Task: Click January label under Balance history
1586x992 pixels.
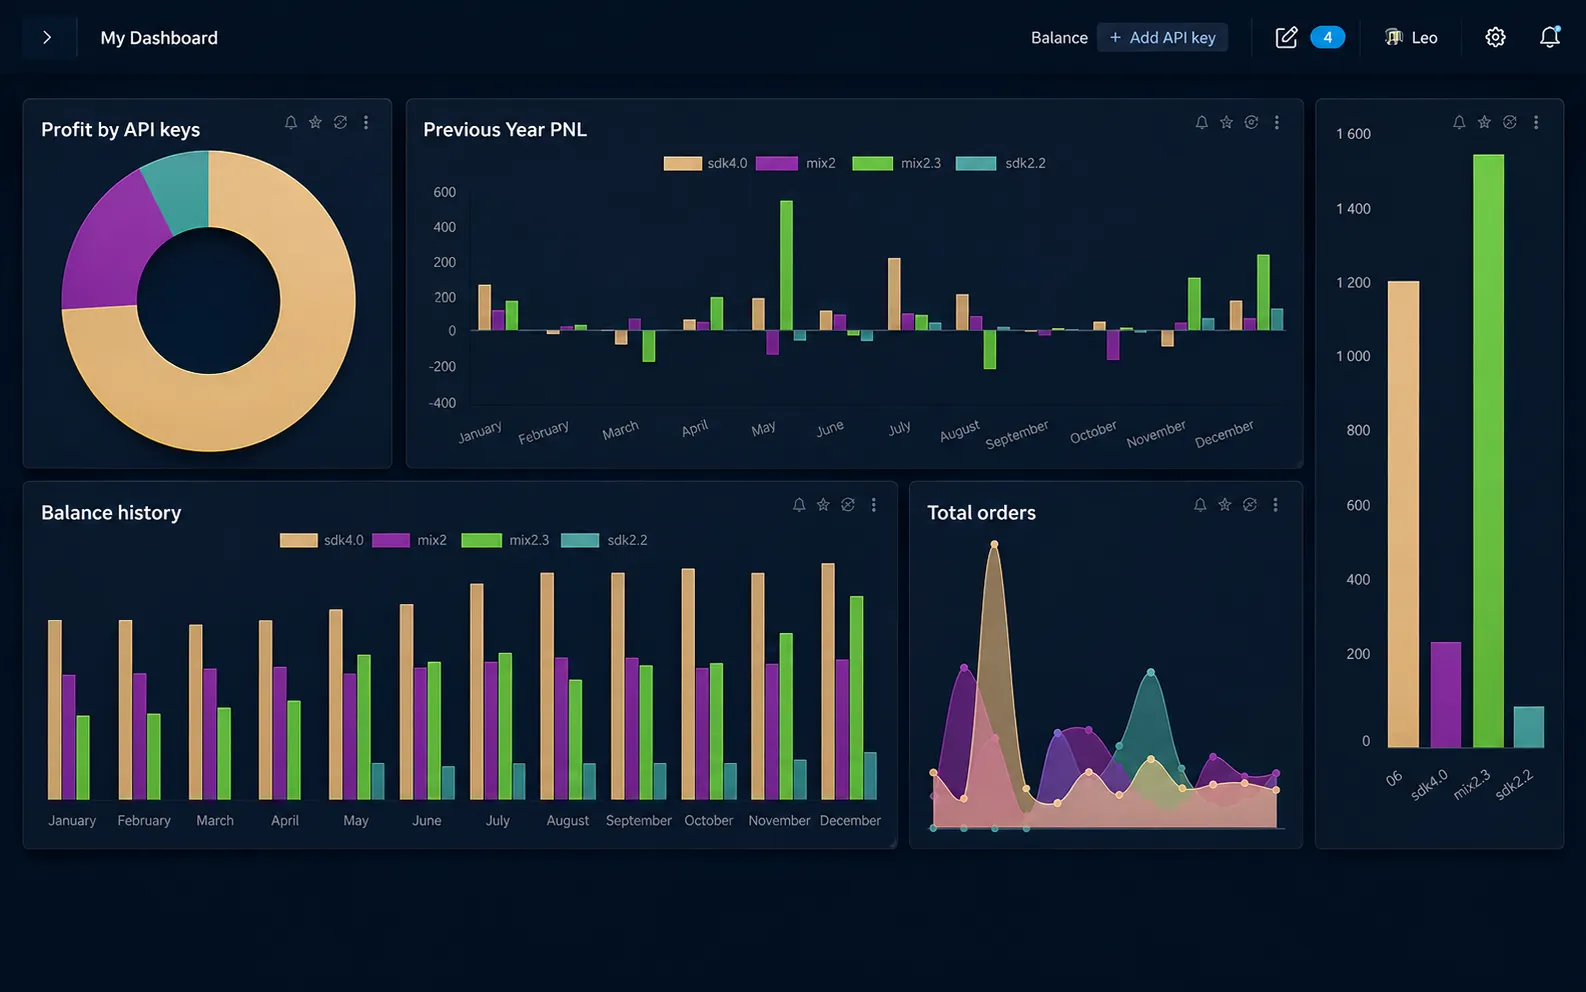Action: pyautogui.click(x=72, y=820)
